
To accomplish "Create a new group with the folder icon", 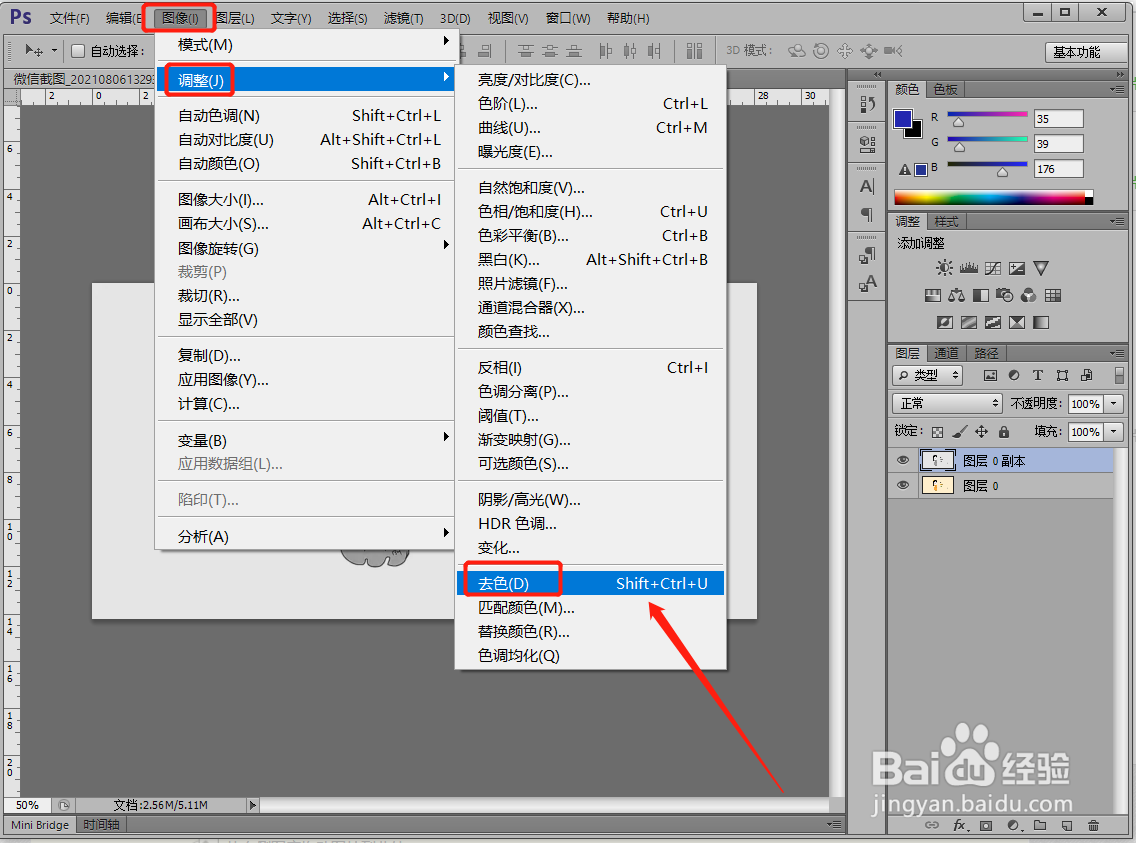I will (1040, 826).
